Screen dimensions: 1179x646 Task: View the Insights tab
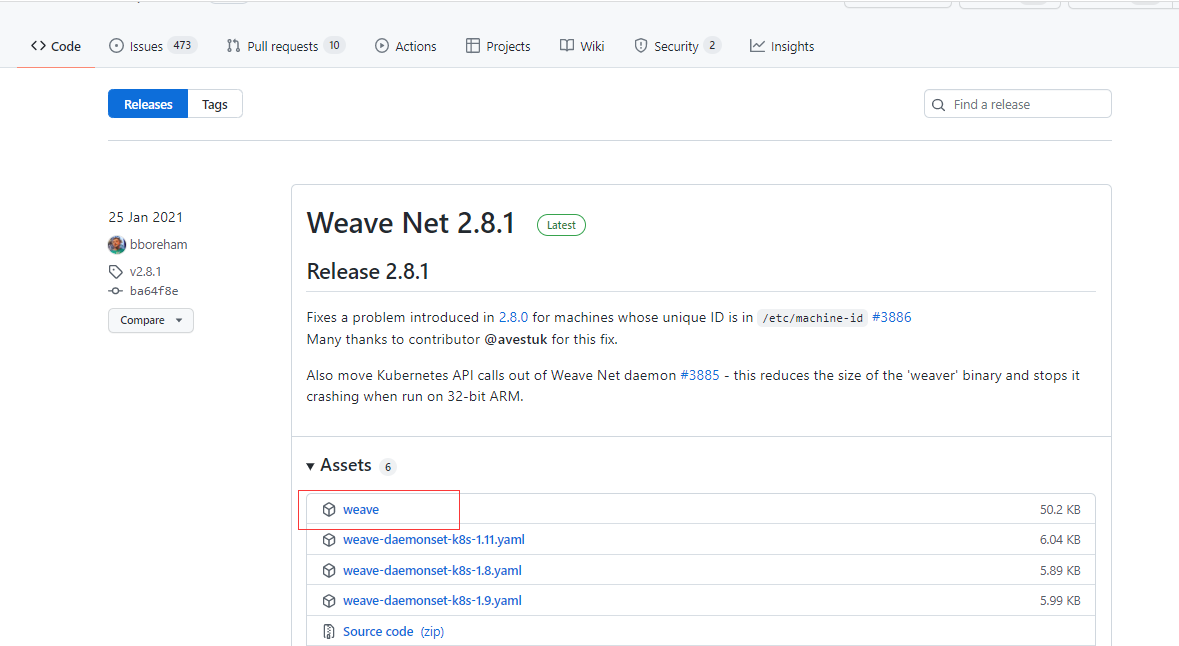click(782, 46)
